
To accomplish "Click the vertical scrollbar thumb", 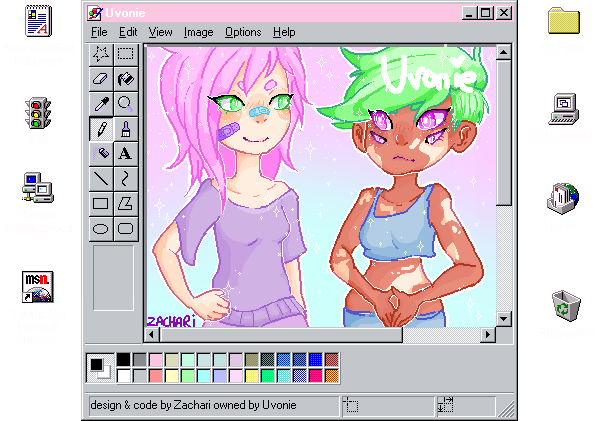I will click(503, 133).
